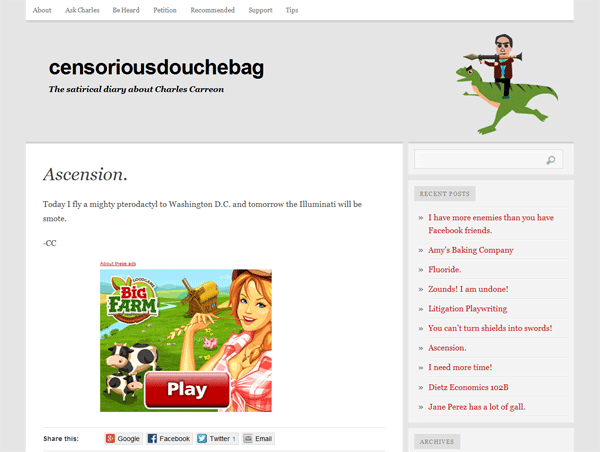This screenshot has width=600, height=452.
Task: Open the About menu item
Action: [42, 10]
